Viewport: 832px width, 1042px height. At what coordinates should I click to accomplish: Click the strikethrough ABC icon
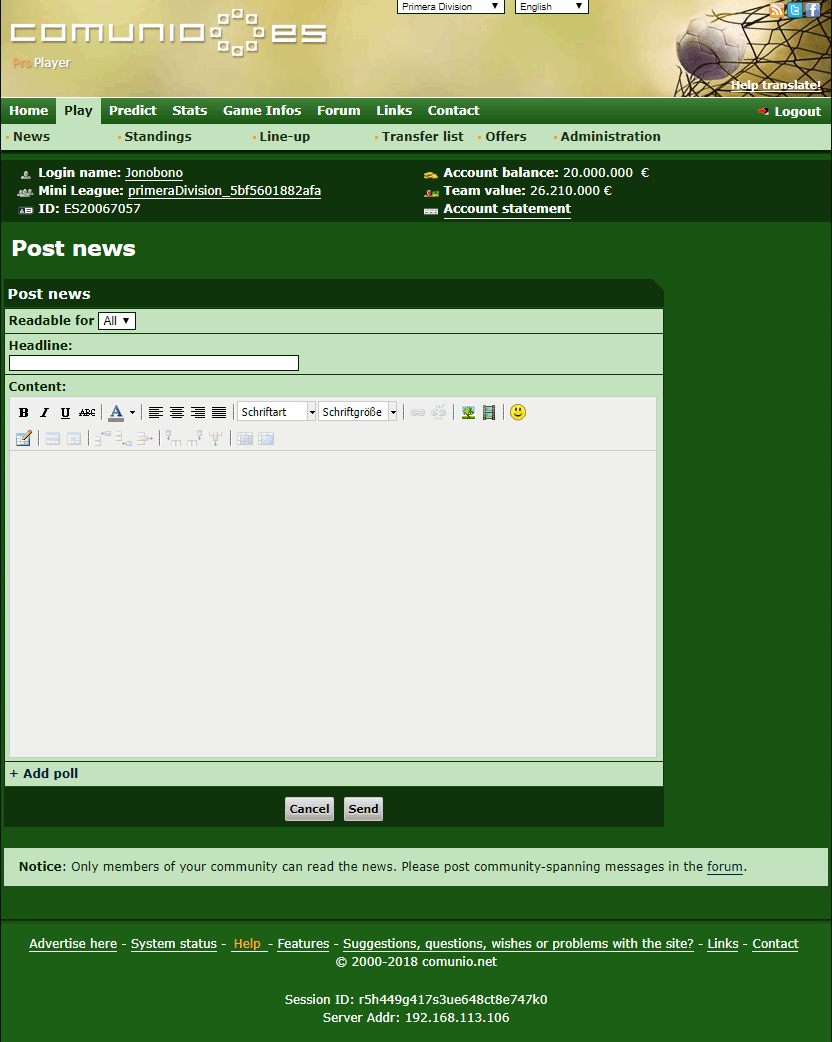pyautogui.click(x=87, y=413)
